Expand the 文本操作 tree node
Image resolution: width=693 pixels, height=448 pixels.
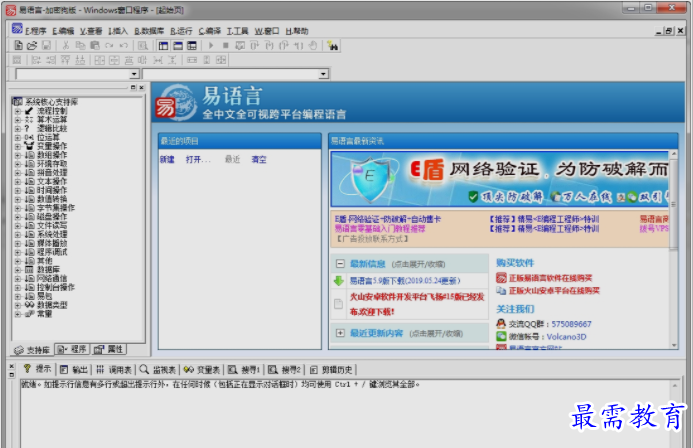(18, 182)
